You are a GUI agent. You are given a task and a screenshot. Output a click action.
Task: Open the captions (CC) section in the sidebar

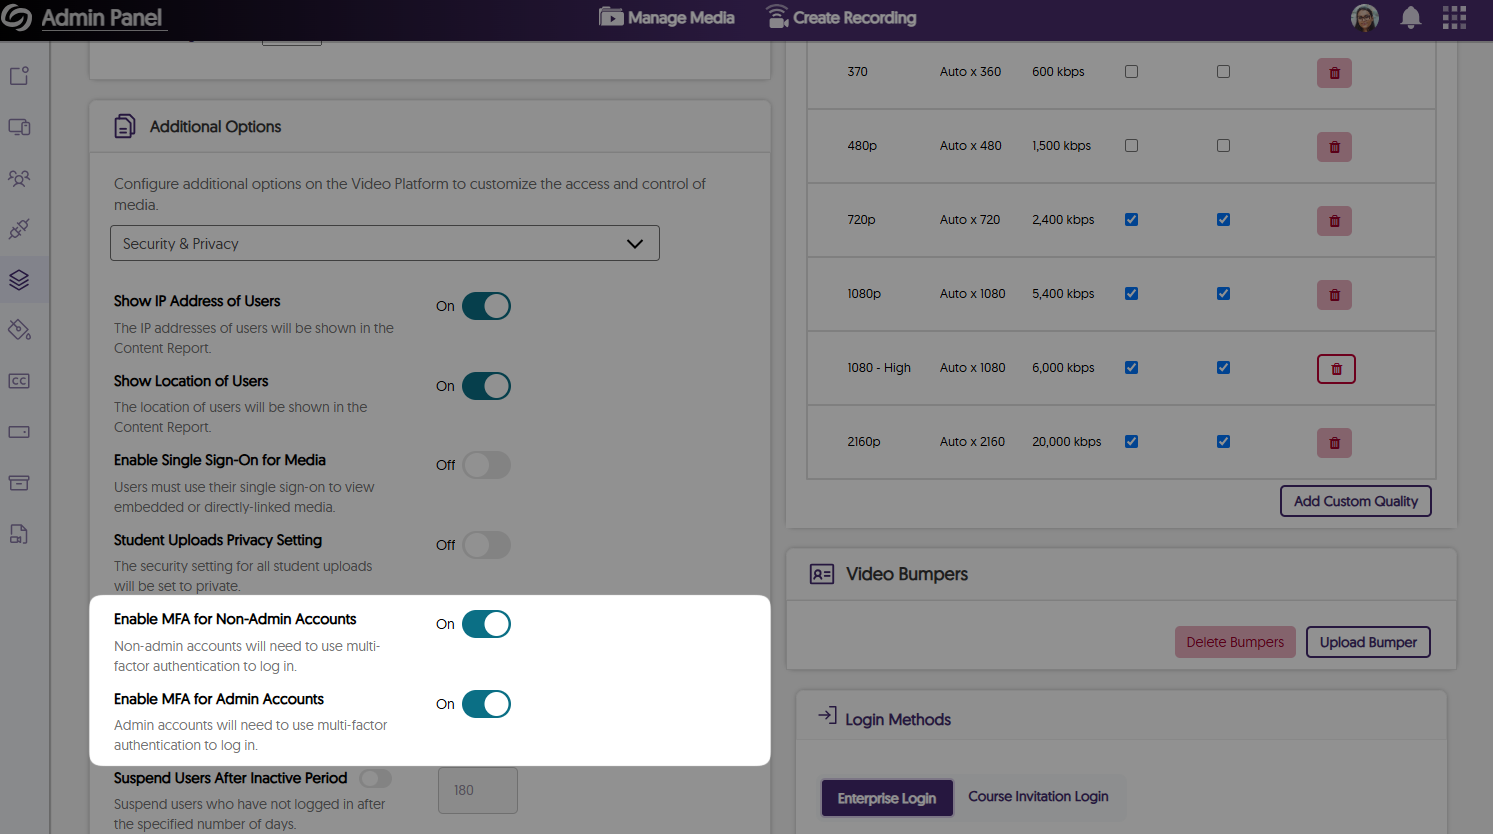[22, 381]
